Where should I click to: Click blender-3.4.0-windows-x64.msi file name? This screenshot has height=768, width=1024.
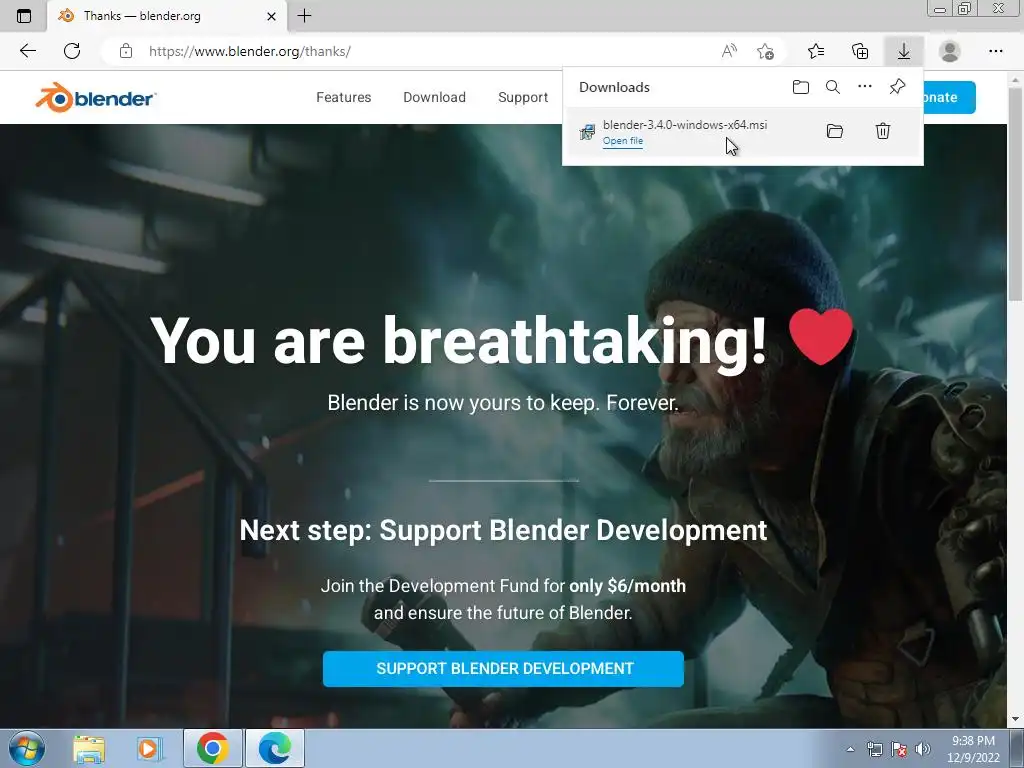tap(685, 125)
